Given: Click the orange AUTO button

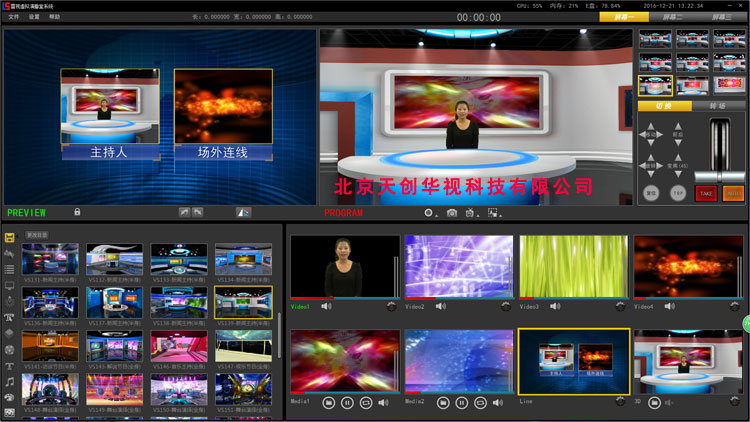Looking at the screenshot, I should point(732,193).
